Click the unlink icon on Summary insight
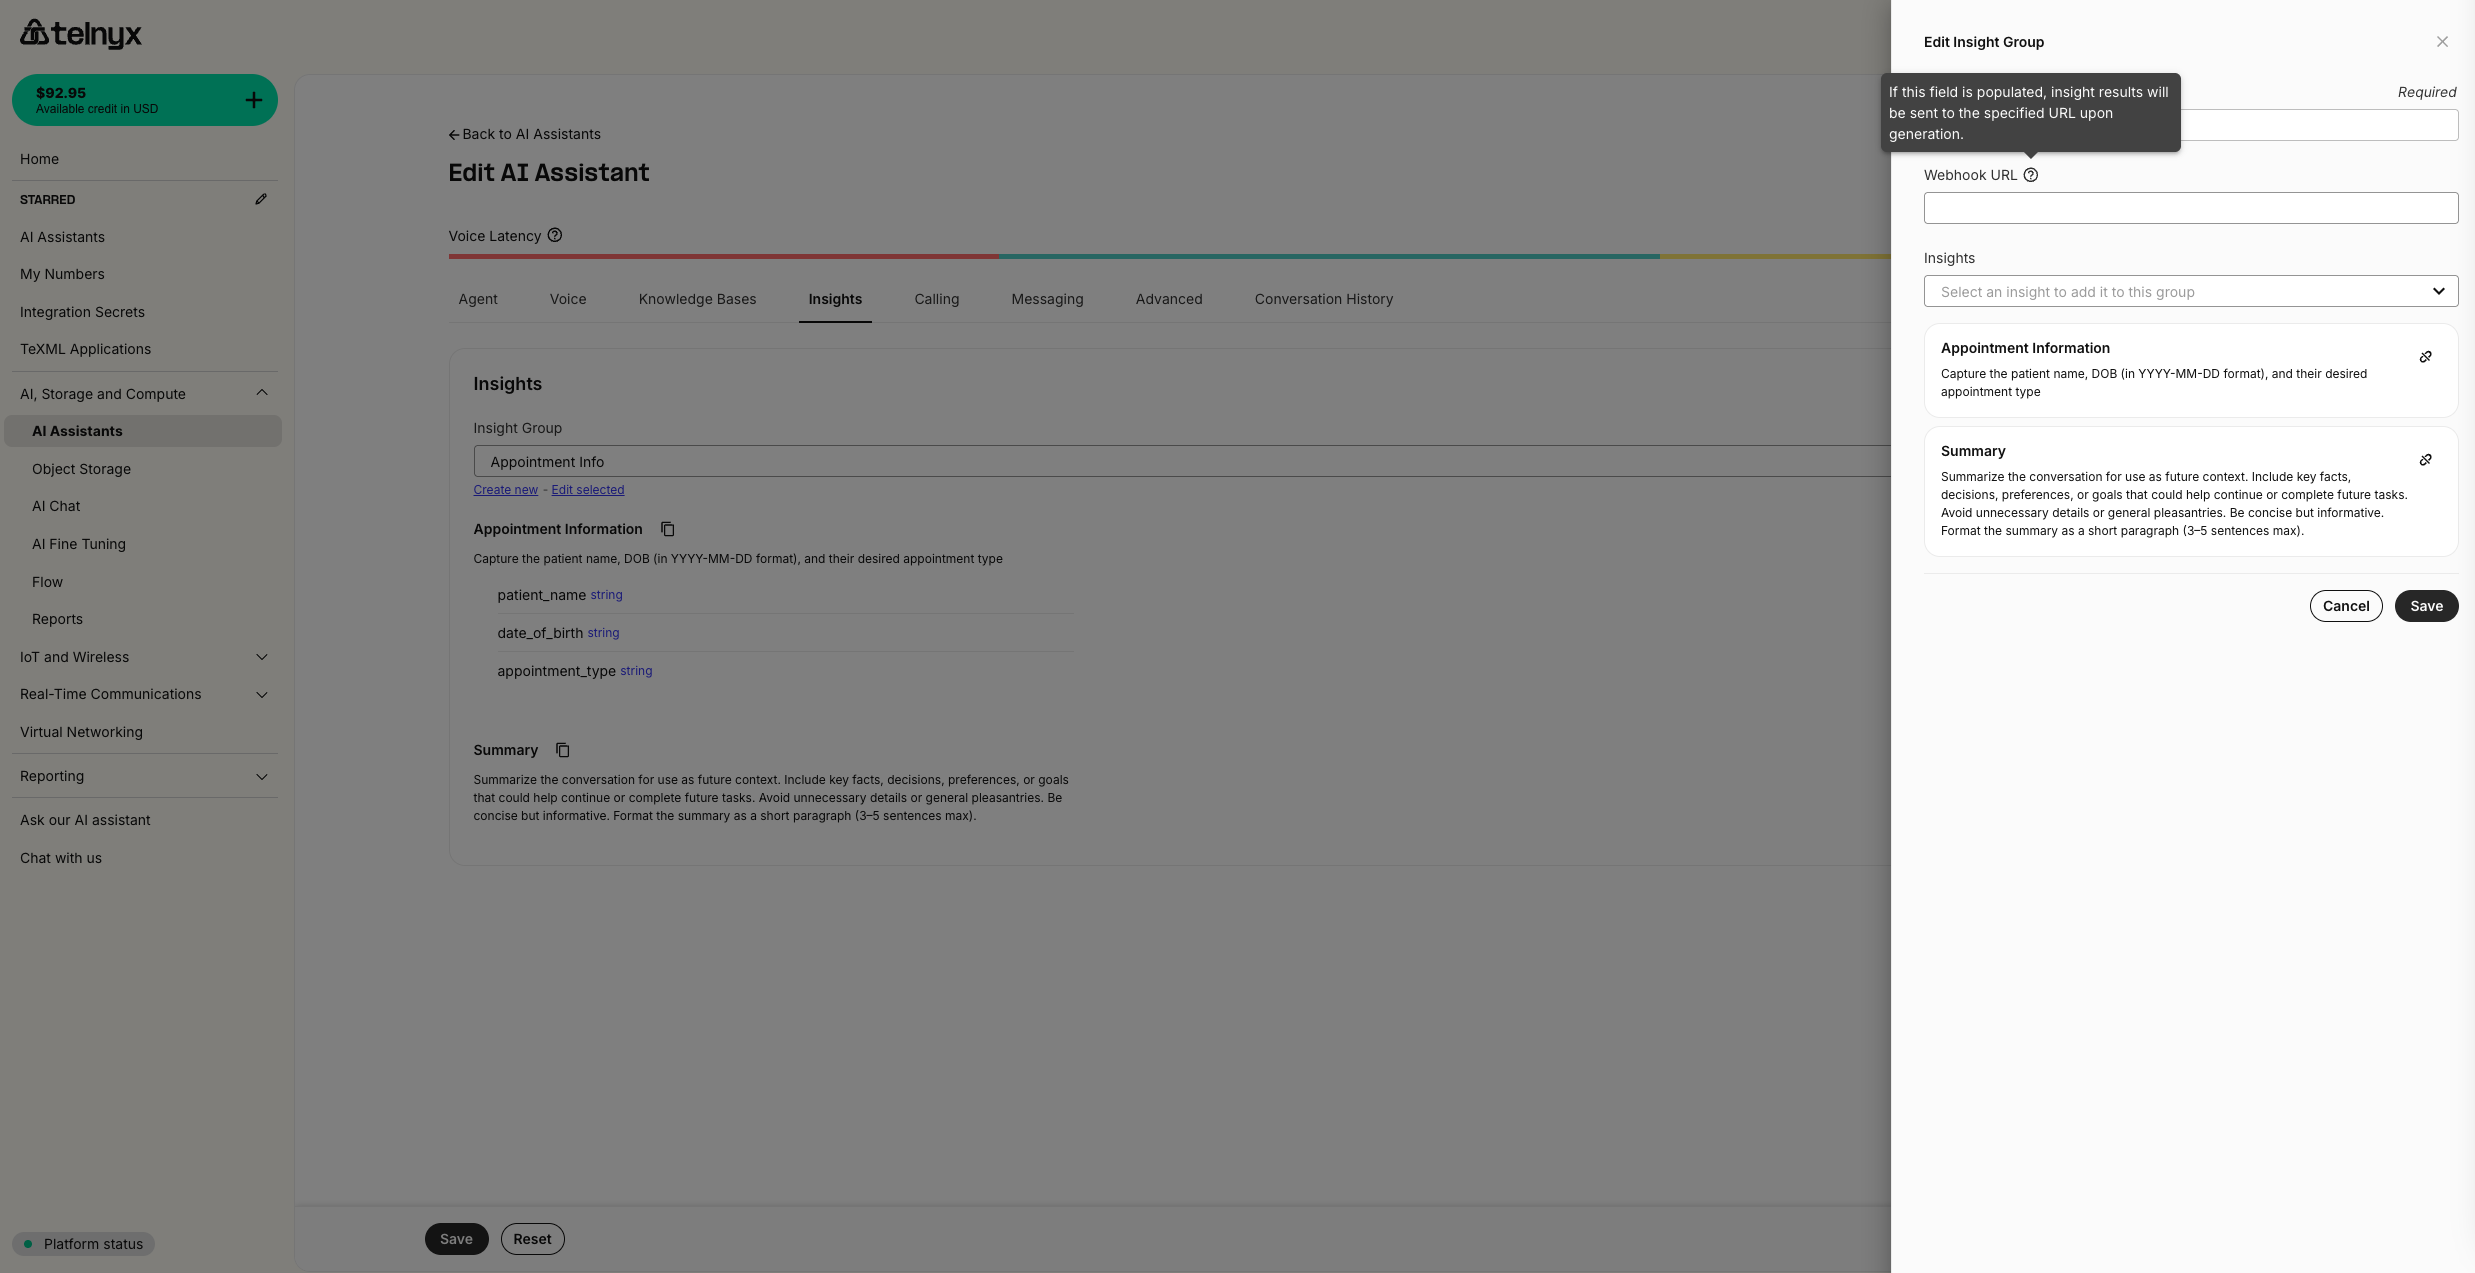The height and width of the screenshot is (1273, 2475). (x=2425, y=460)
